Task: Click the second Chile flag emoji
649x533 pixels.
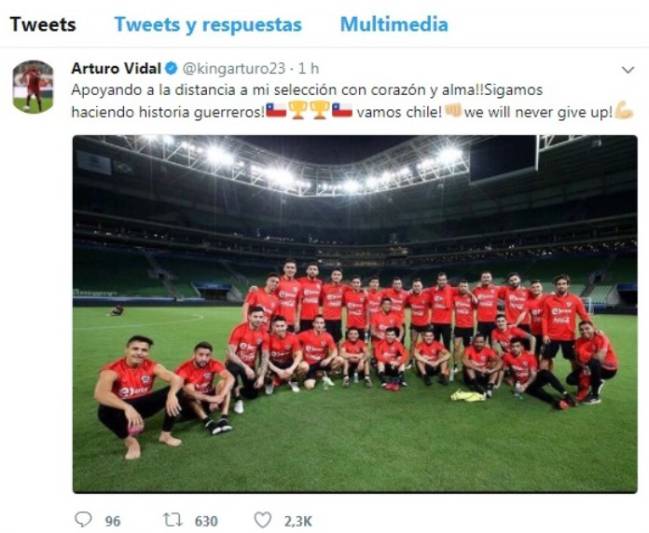Action: 342,110
